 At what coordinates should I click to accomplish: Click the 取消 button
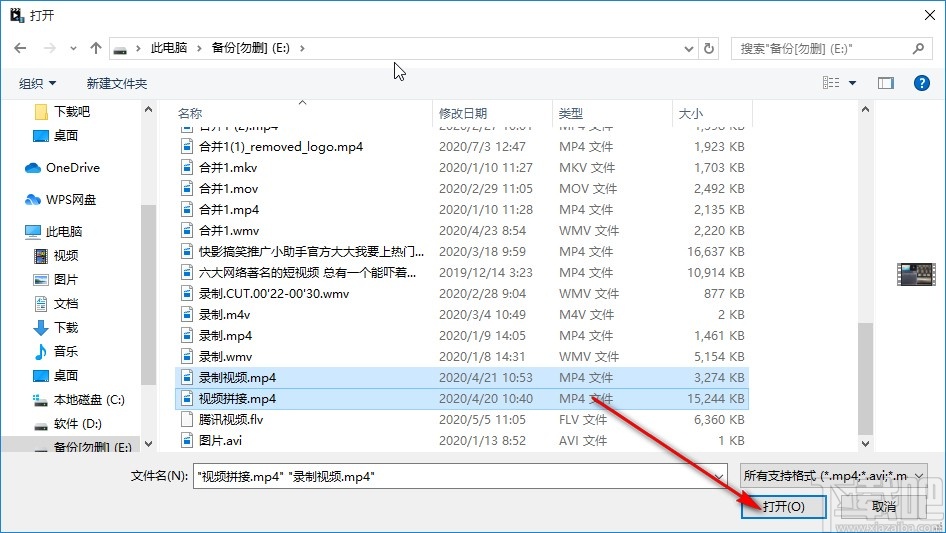pyautogui.click(x=884, y=506)
